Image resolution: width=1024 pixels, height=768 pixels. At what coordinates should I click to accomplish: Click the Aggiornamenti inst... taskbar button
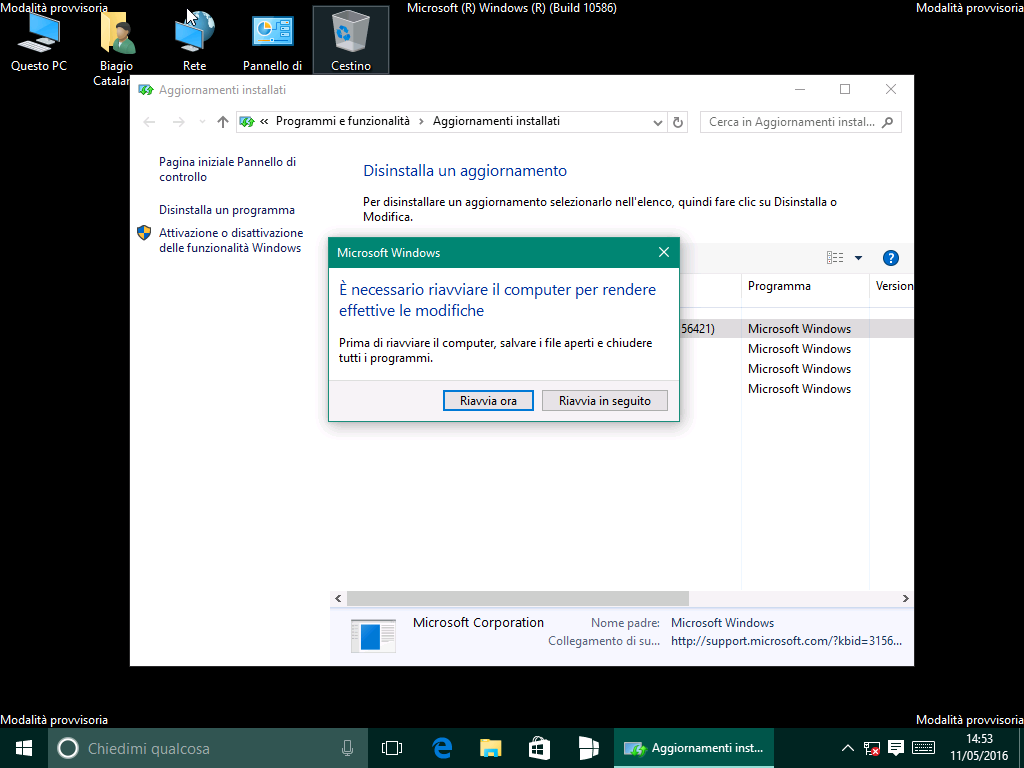tap(694, 748)
